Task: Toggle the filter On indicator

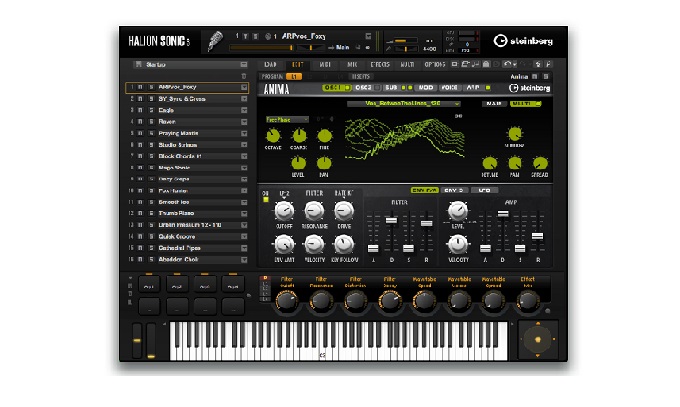Action: tap(266, 200)
